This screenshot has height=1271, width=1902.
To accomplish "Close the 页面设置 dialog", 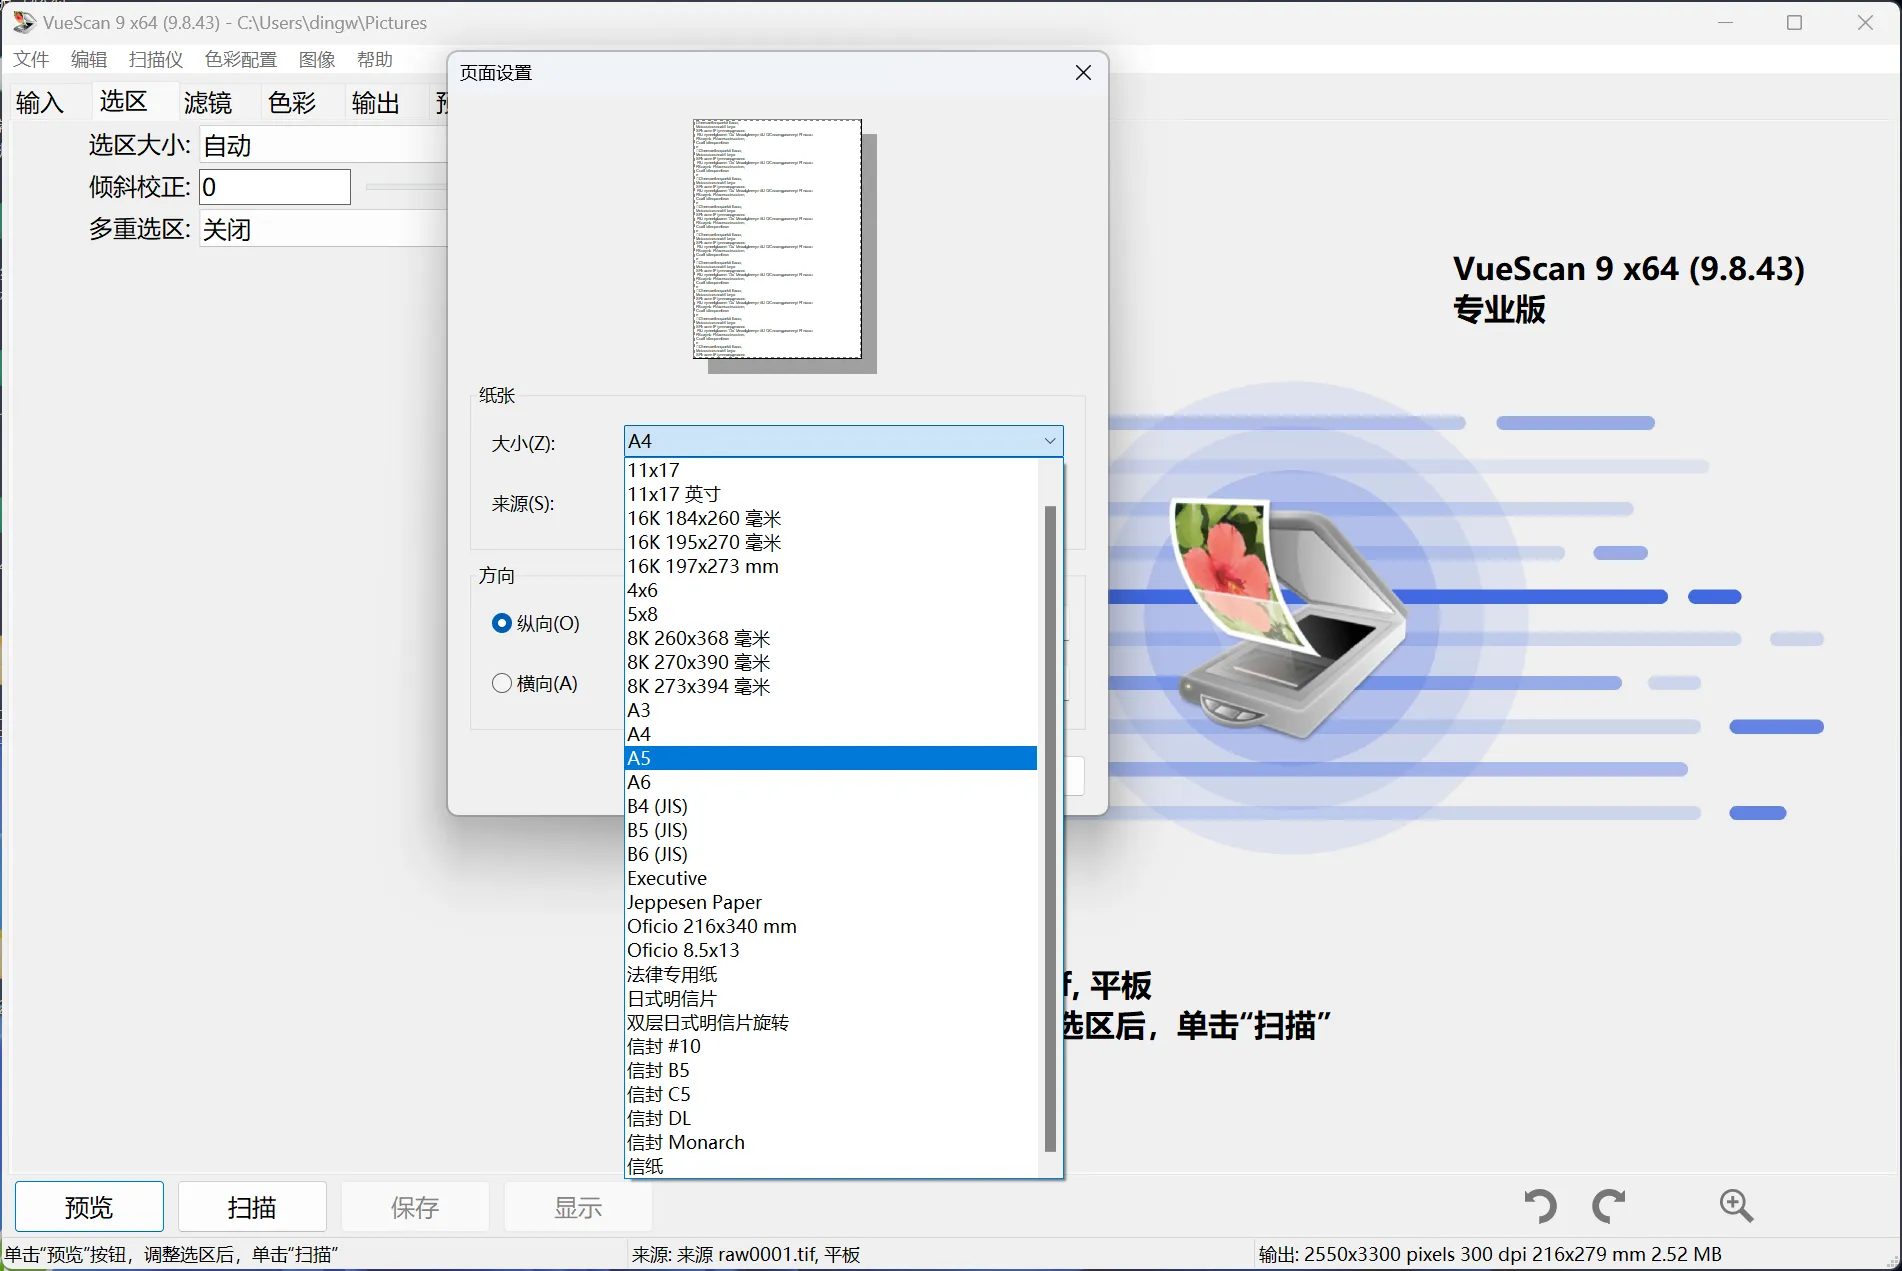I will click(1083, 73).
